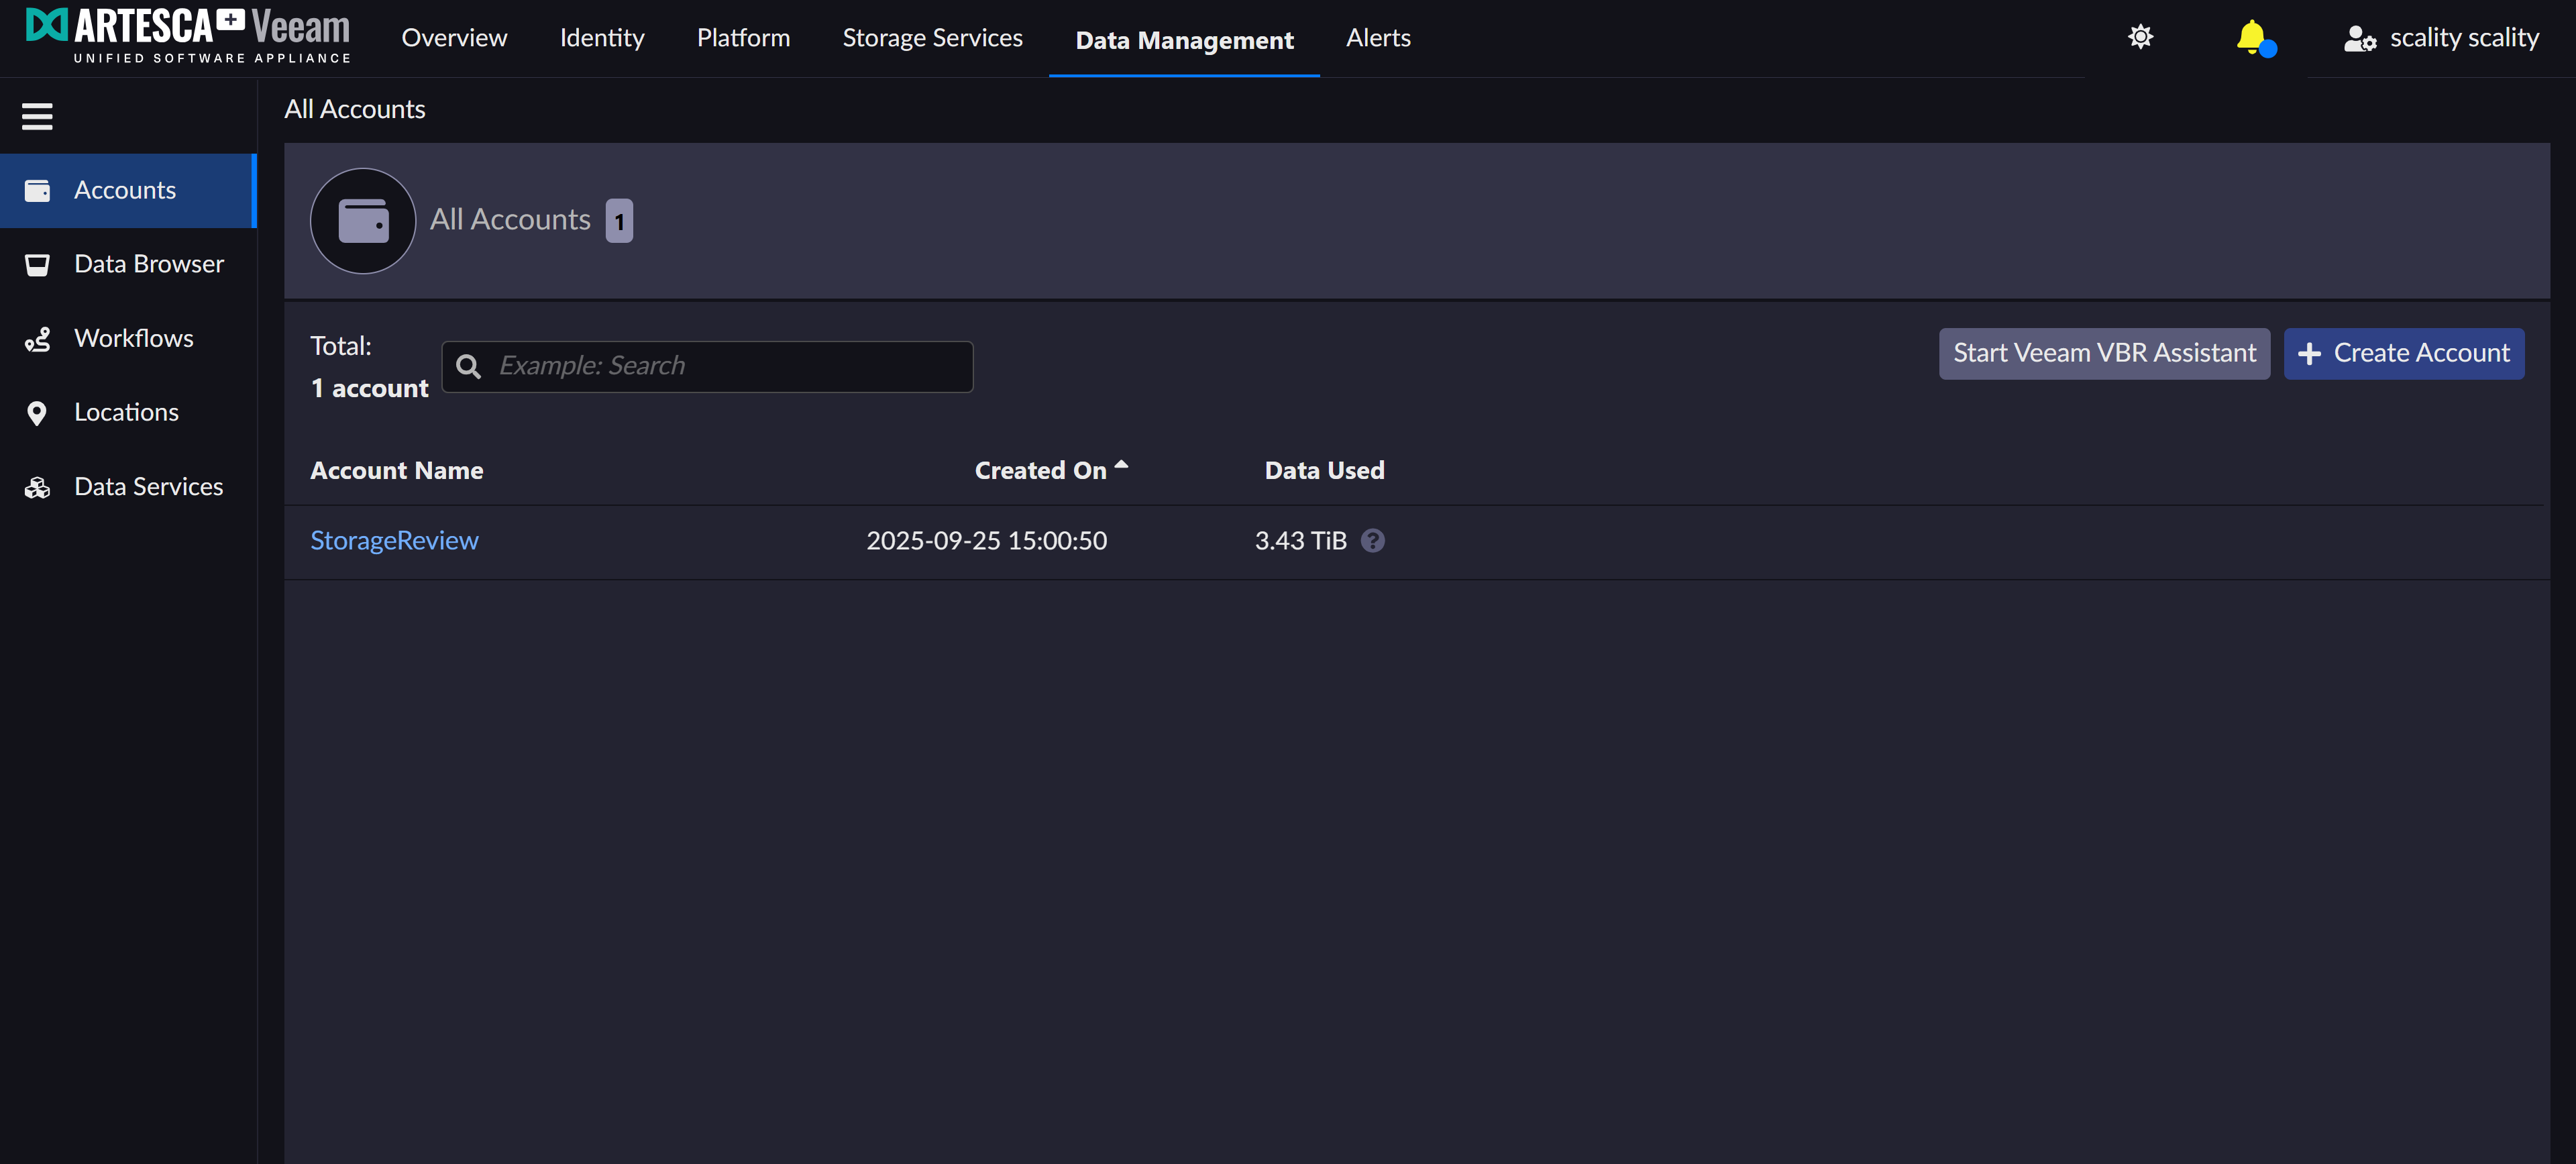The width and height of the screenshot is (2576, 1164).
Task: Switch to the Alerts tab
Action: [x=1378, y=38]
